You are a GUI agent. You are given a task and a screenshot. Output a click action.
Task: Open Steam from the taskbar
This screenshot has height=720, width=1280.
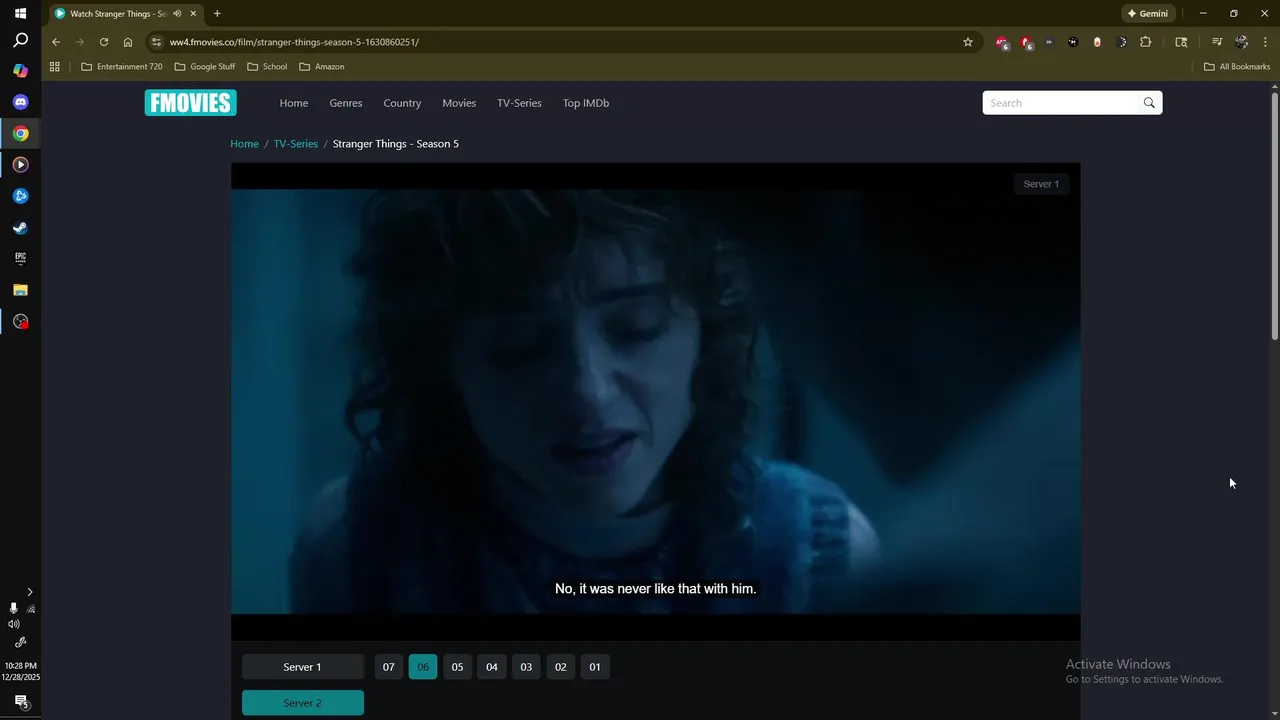20,227
